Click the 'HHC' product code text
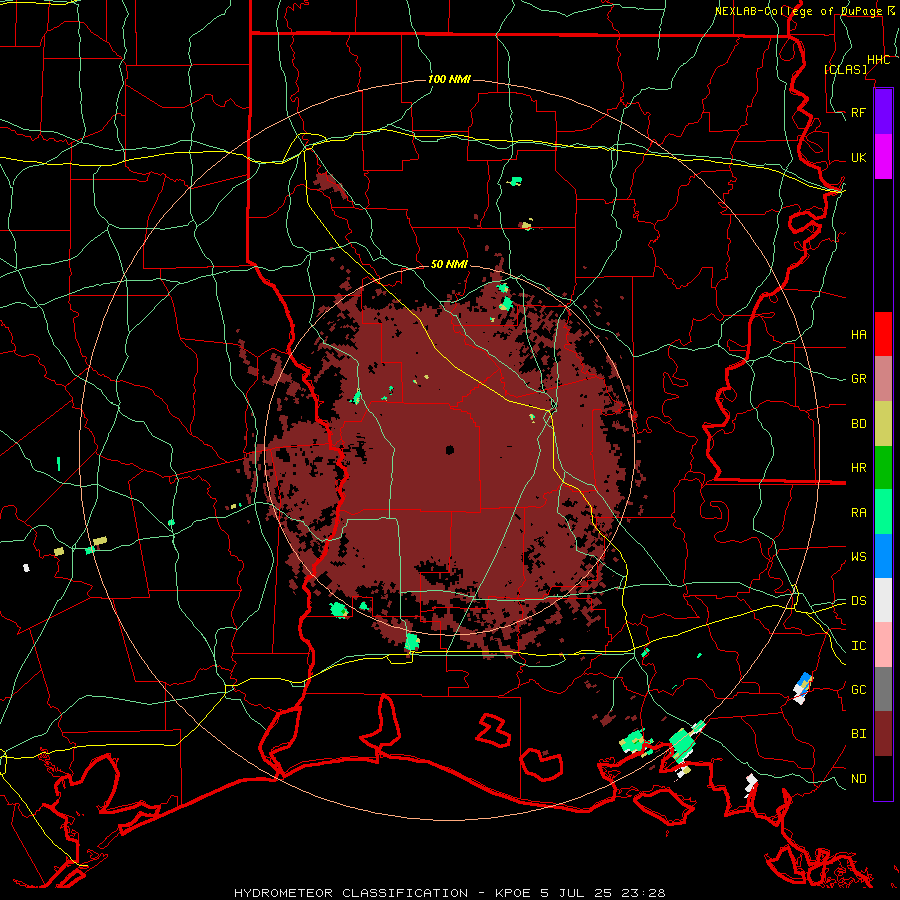This screenshot has width=900, height=900. click(x=879, y=60)
